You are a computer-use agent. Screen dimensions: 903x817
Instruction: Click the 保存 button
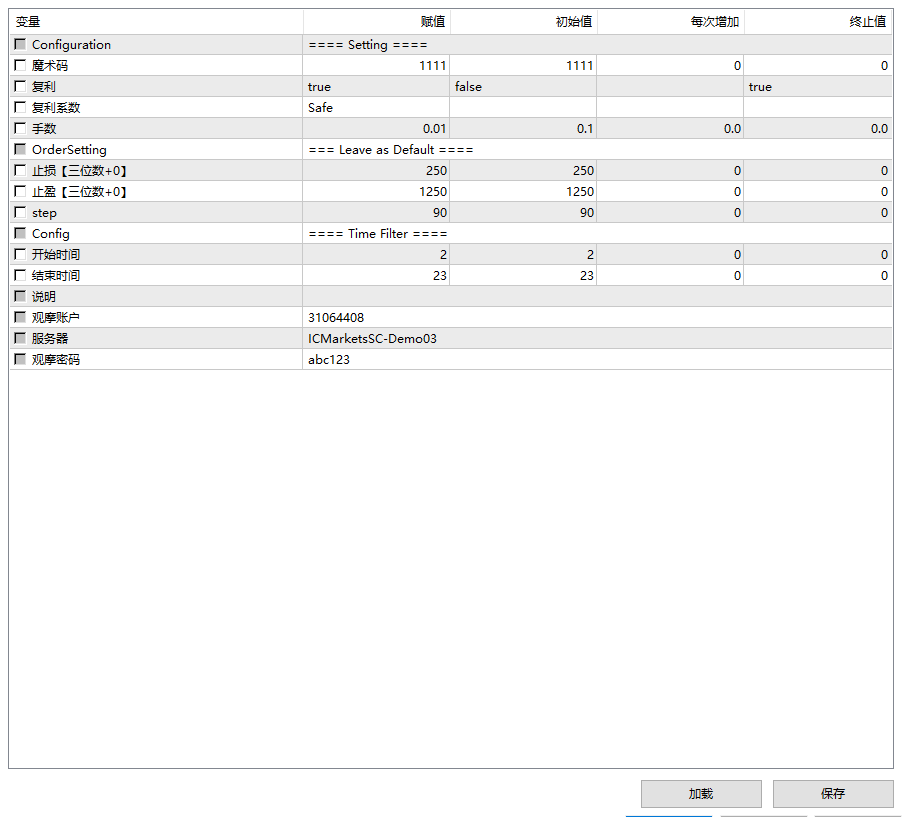point(832,794)
